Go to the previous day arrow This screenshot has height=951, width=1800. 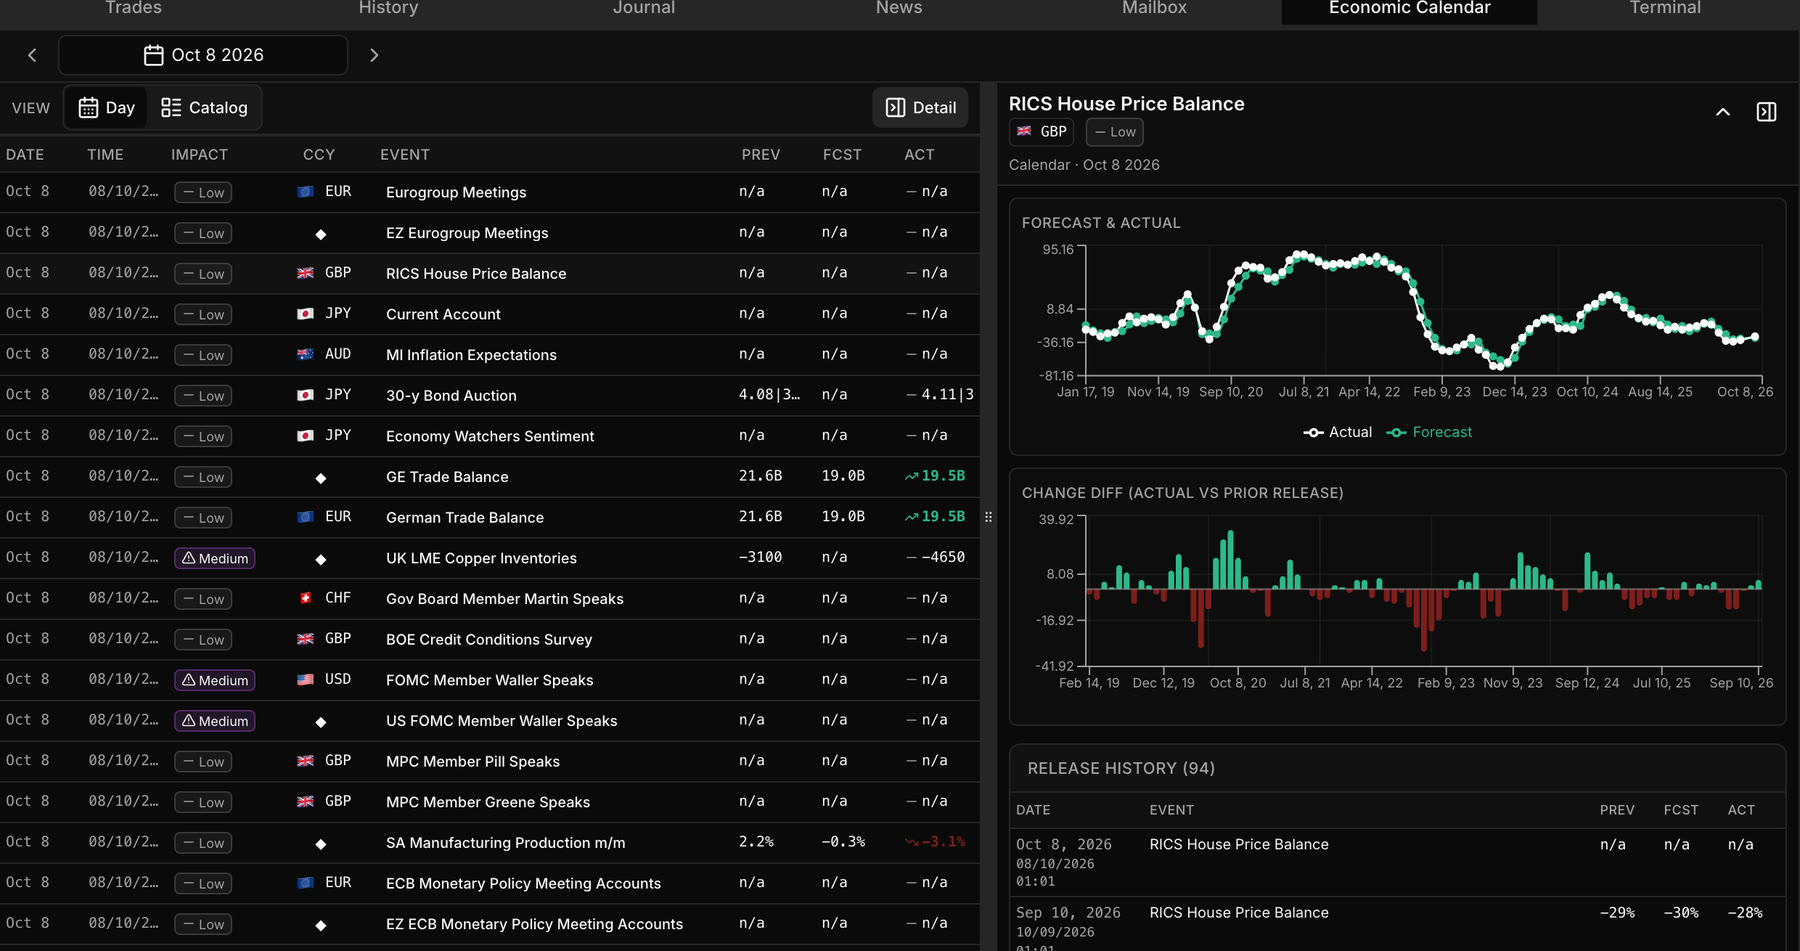pos(32,55)
